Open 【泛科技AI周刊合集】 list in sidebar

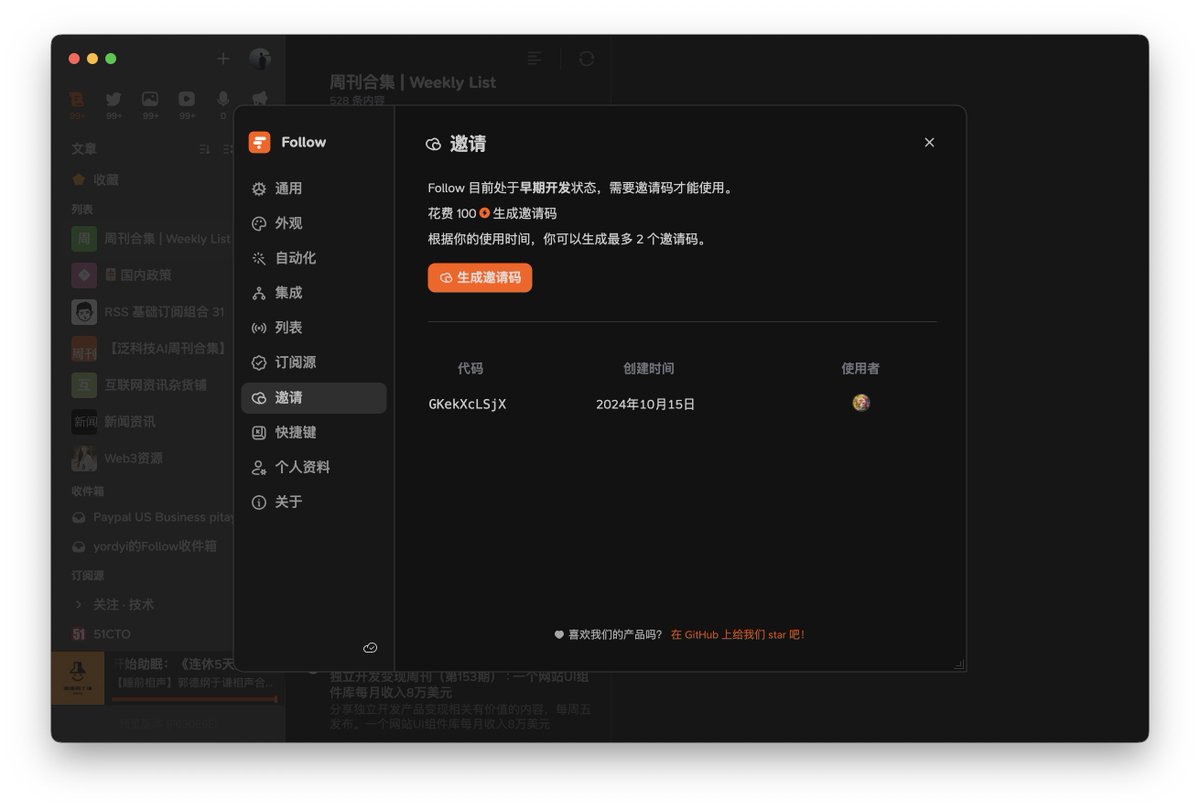point(150,349)
